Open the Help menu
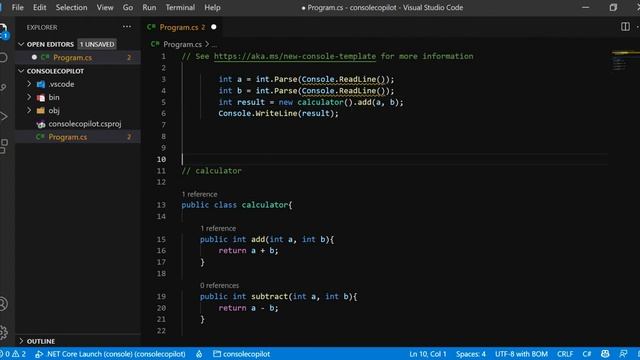 click(x=212, y=7)
